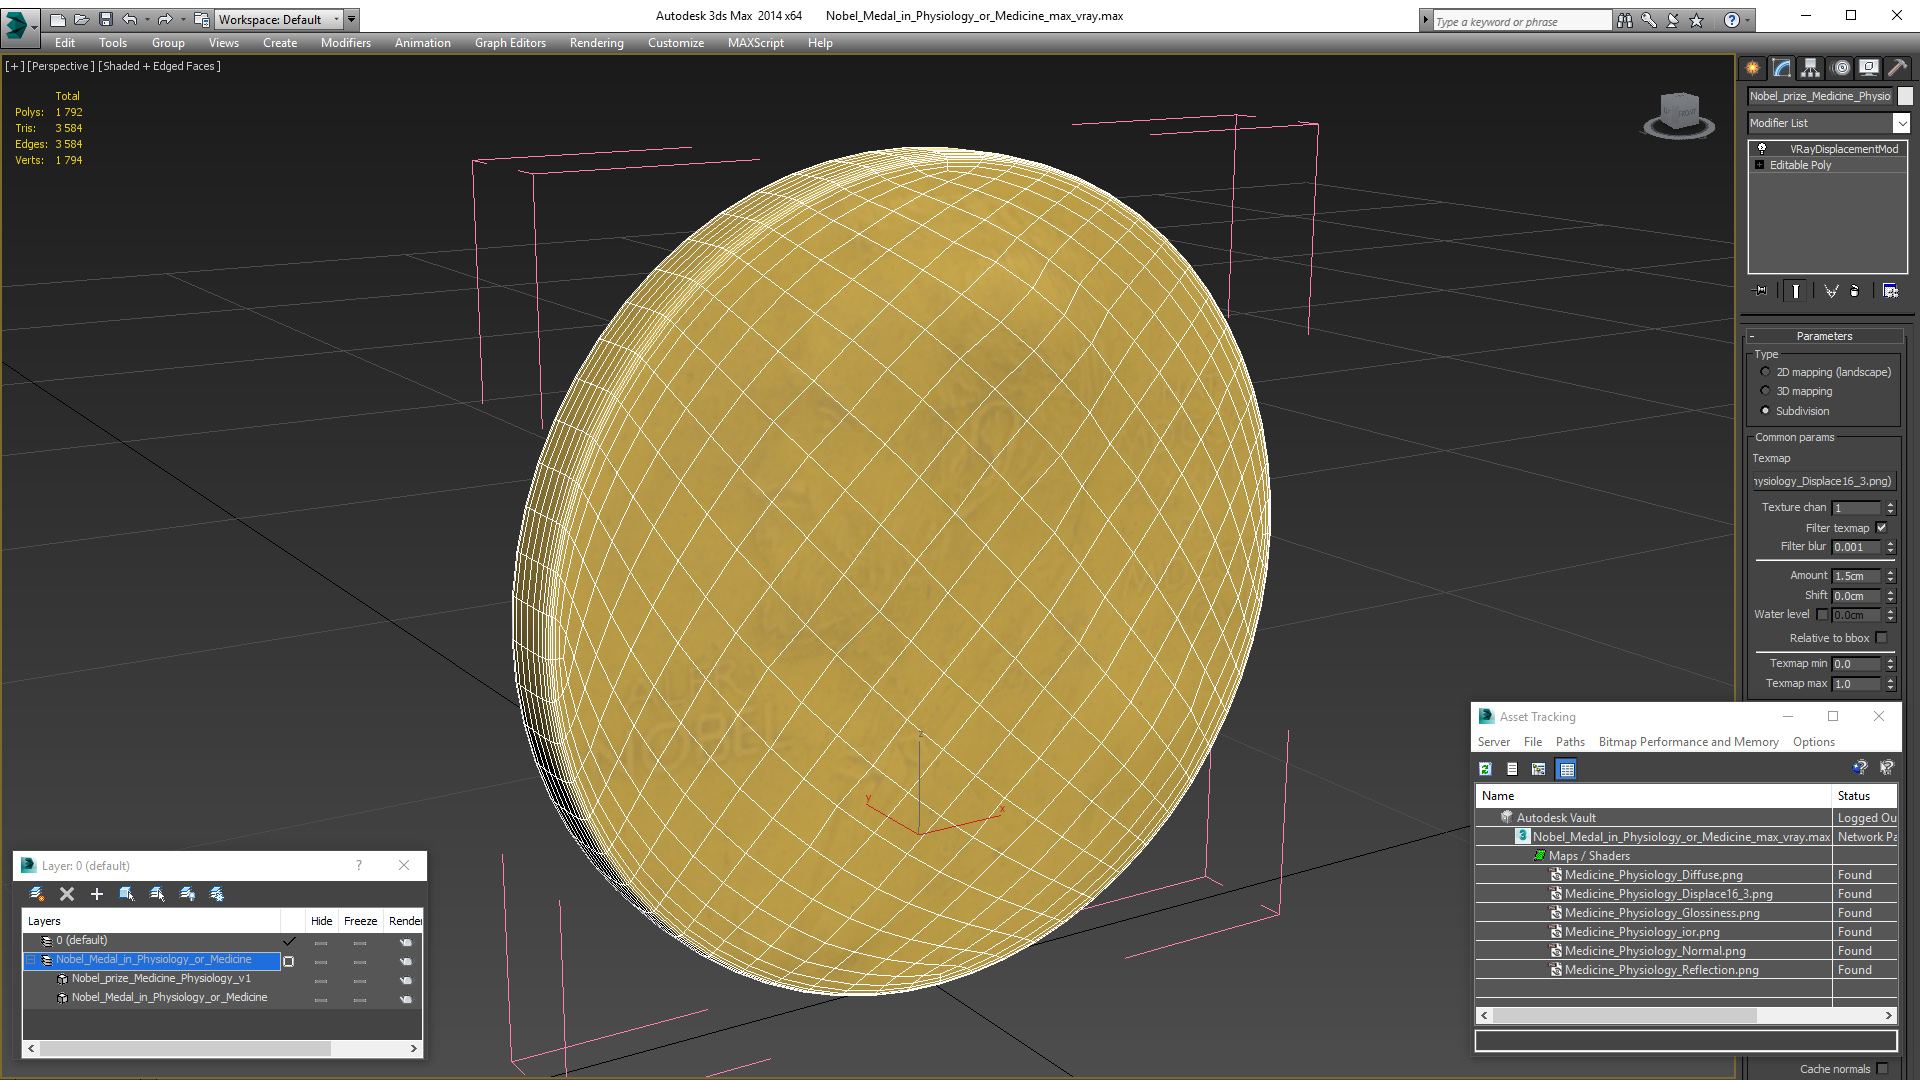Click the object color swatch next to name
1920x1080 pixels.
[x=1905, y=96]
